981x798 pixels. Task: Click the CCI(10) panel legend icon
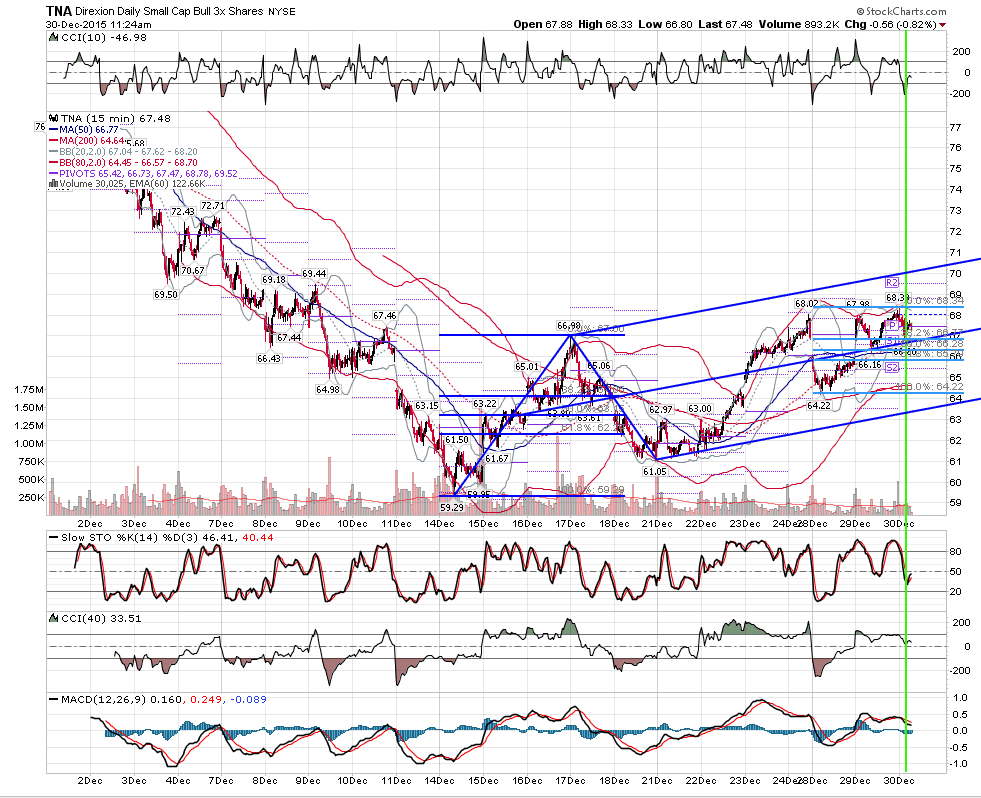(x=54, y=38)
